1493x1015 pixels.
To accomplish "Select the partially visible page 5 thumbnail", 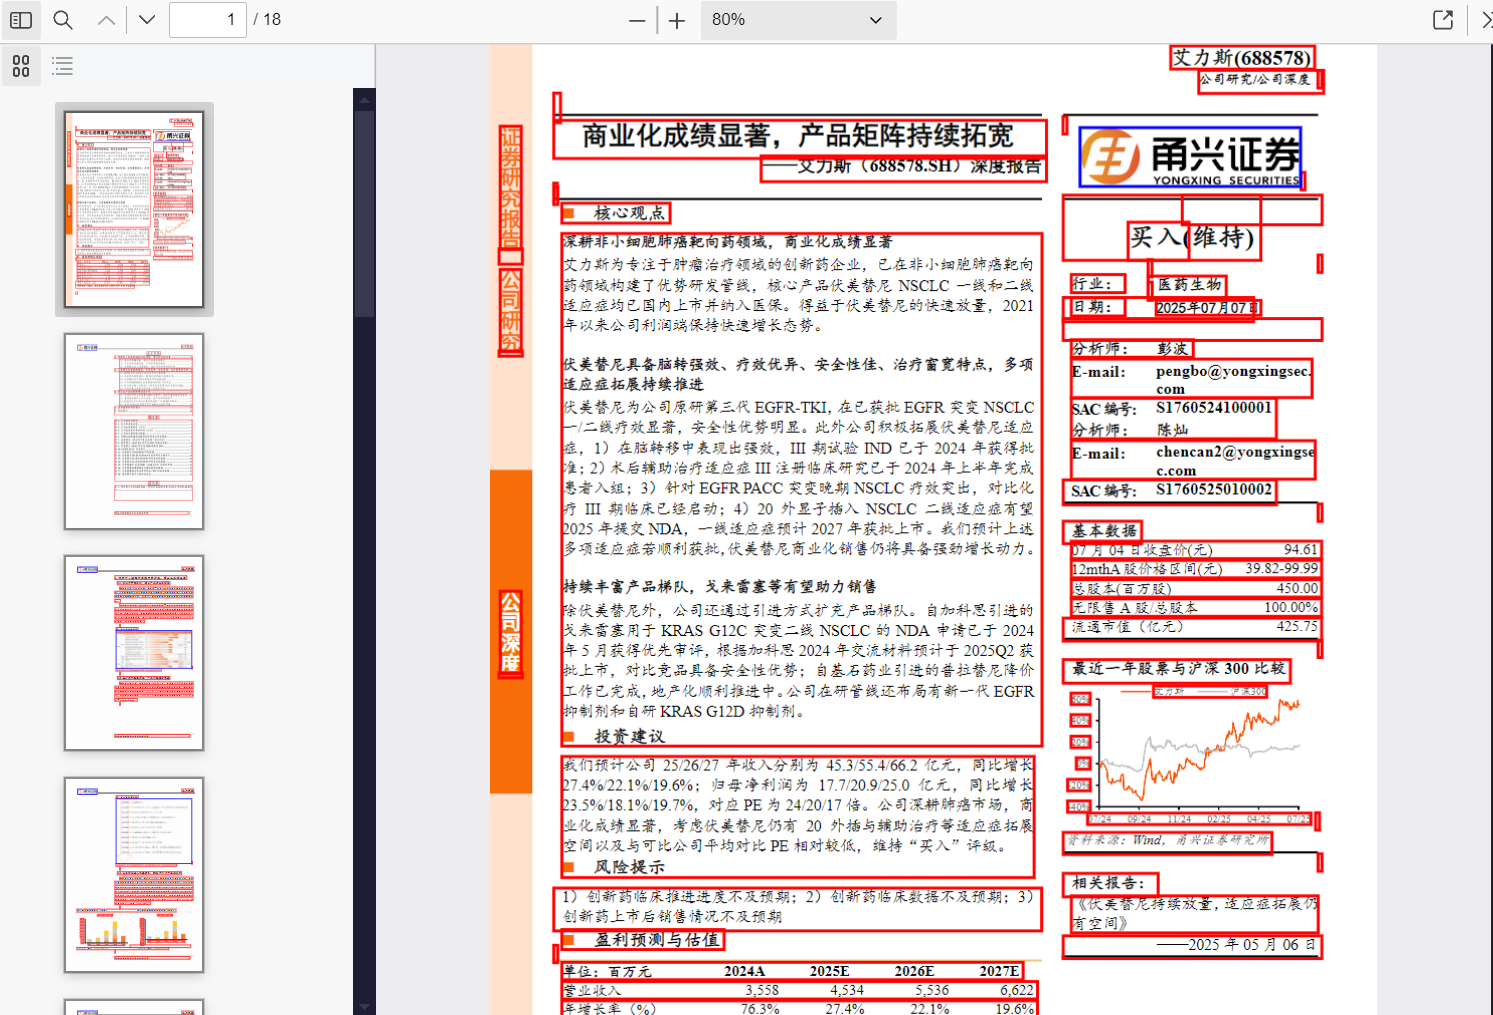I will pos(134,1008).
